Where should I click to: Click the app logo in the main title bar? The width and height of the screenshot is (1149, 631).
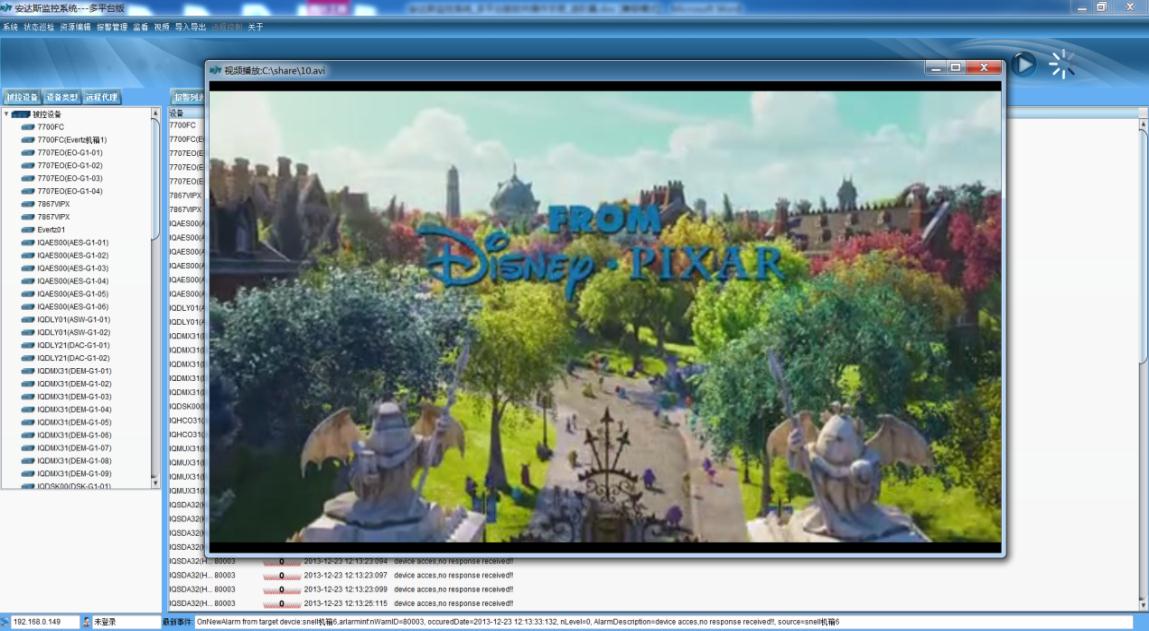pos(7,8)
